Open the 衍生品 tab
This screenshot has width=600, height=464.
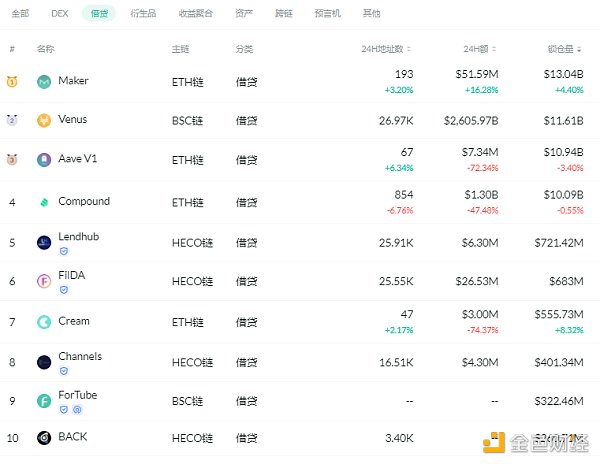pyautogui.click(x=143, y=13)
